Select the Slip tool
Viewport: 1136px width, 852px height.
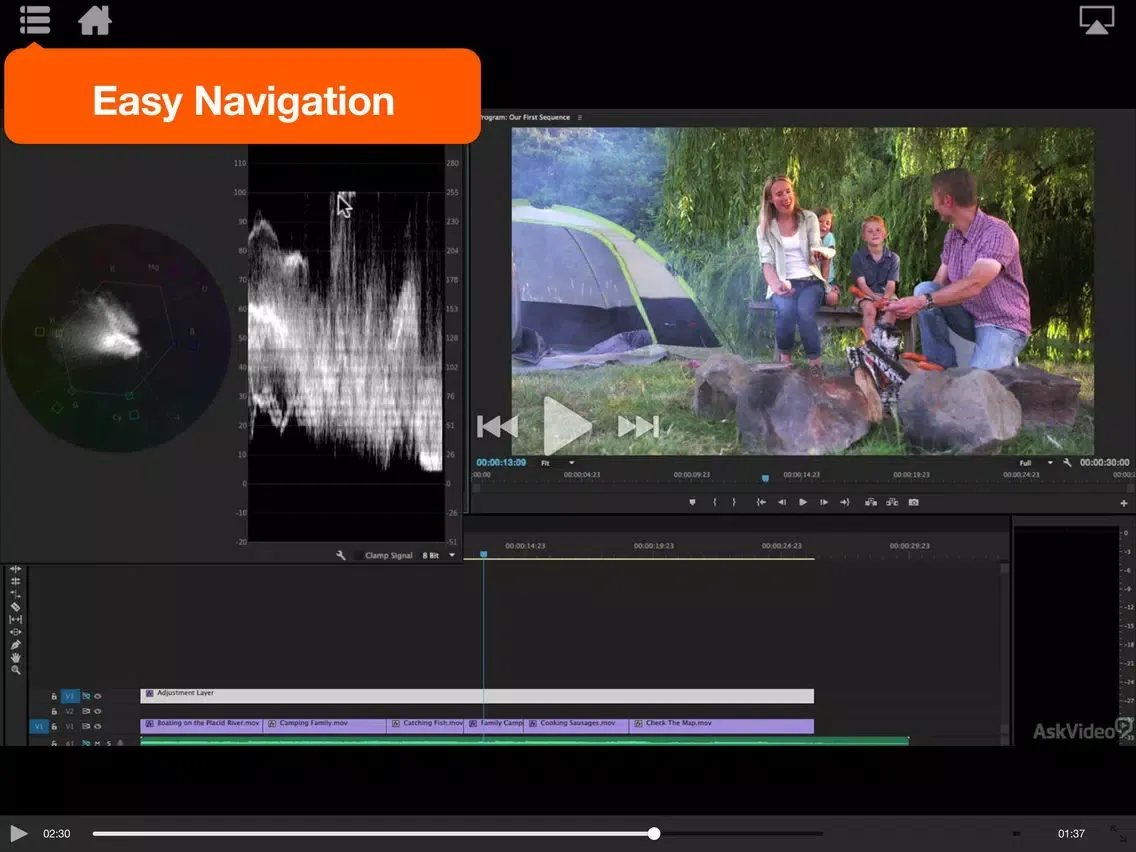15,619
